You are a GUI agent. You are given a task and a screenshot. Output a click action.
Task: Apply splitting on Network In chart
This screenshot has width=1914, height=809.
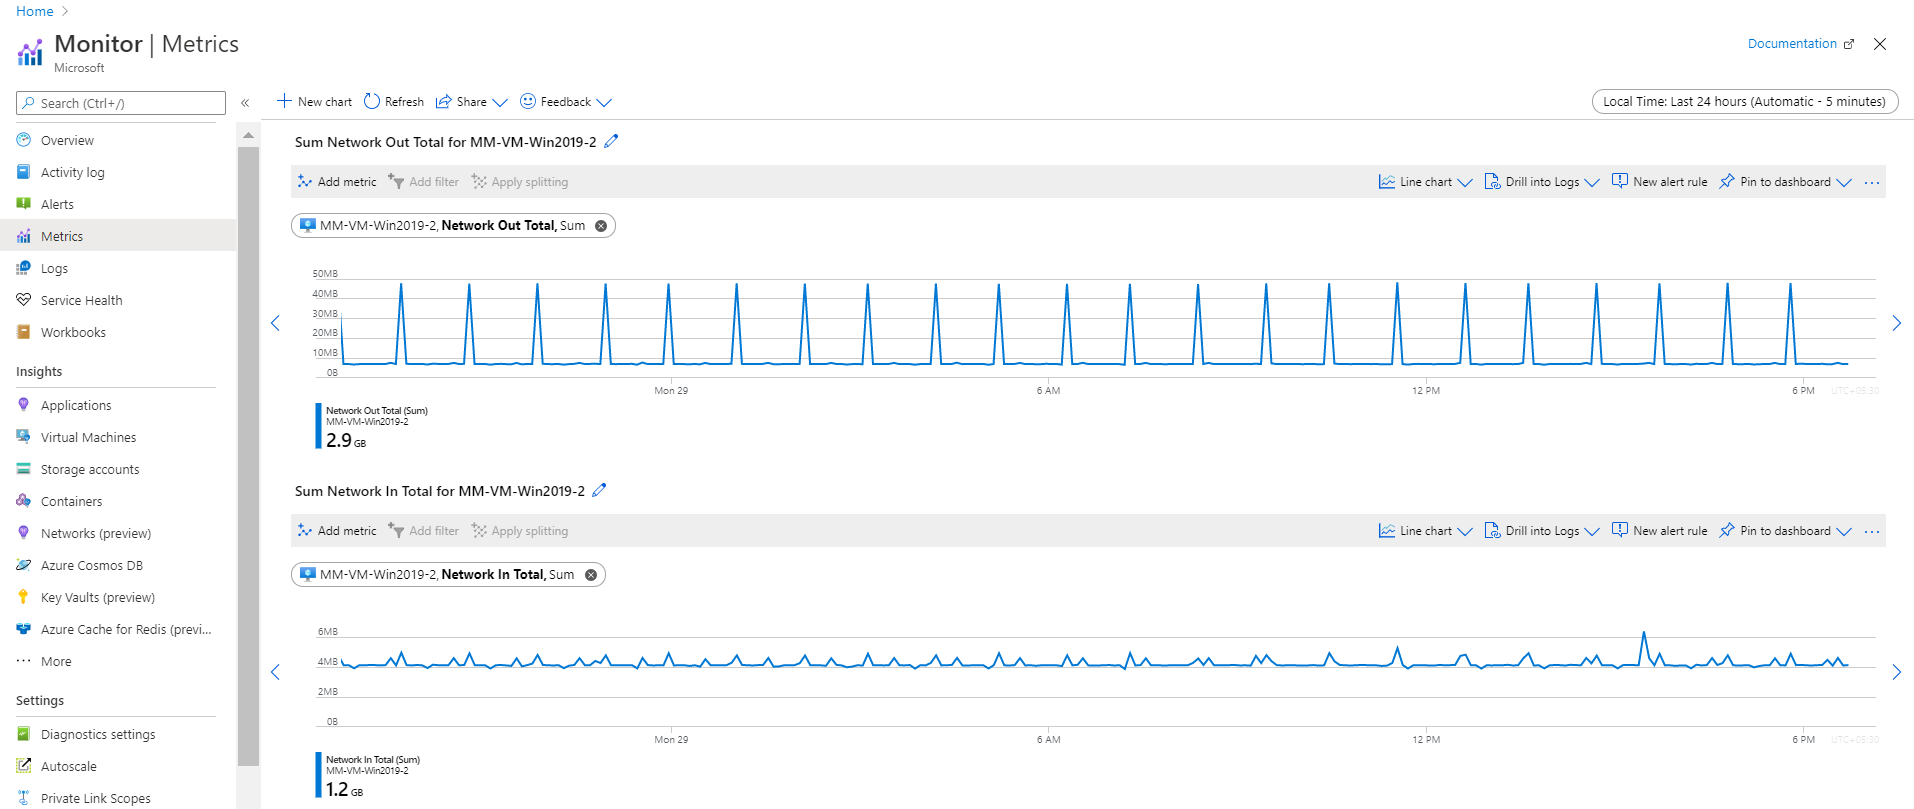pyautogui.click(x=520, y=531)
